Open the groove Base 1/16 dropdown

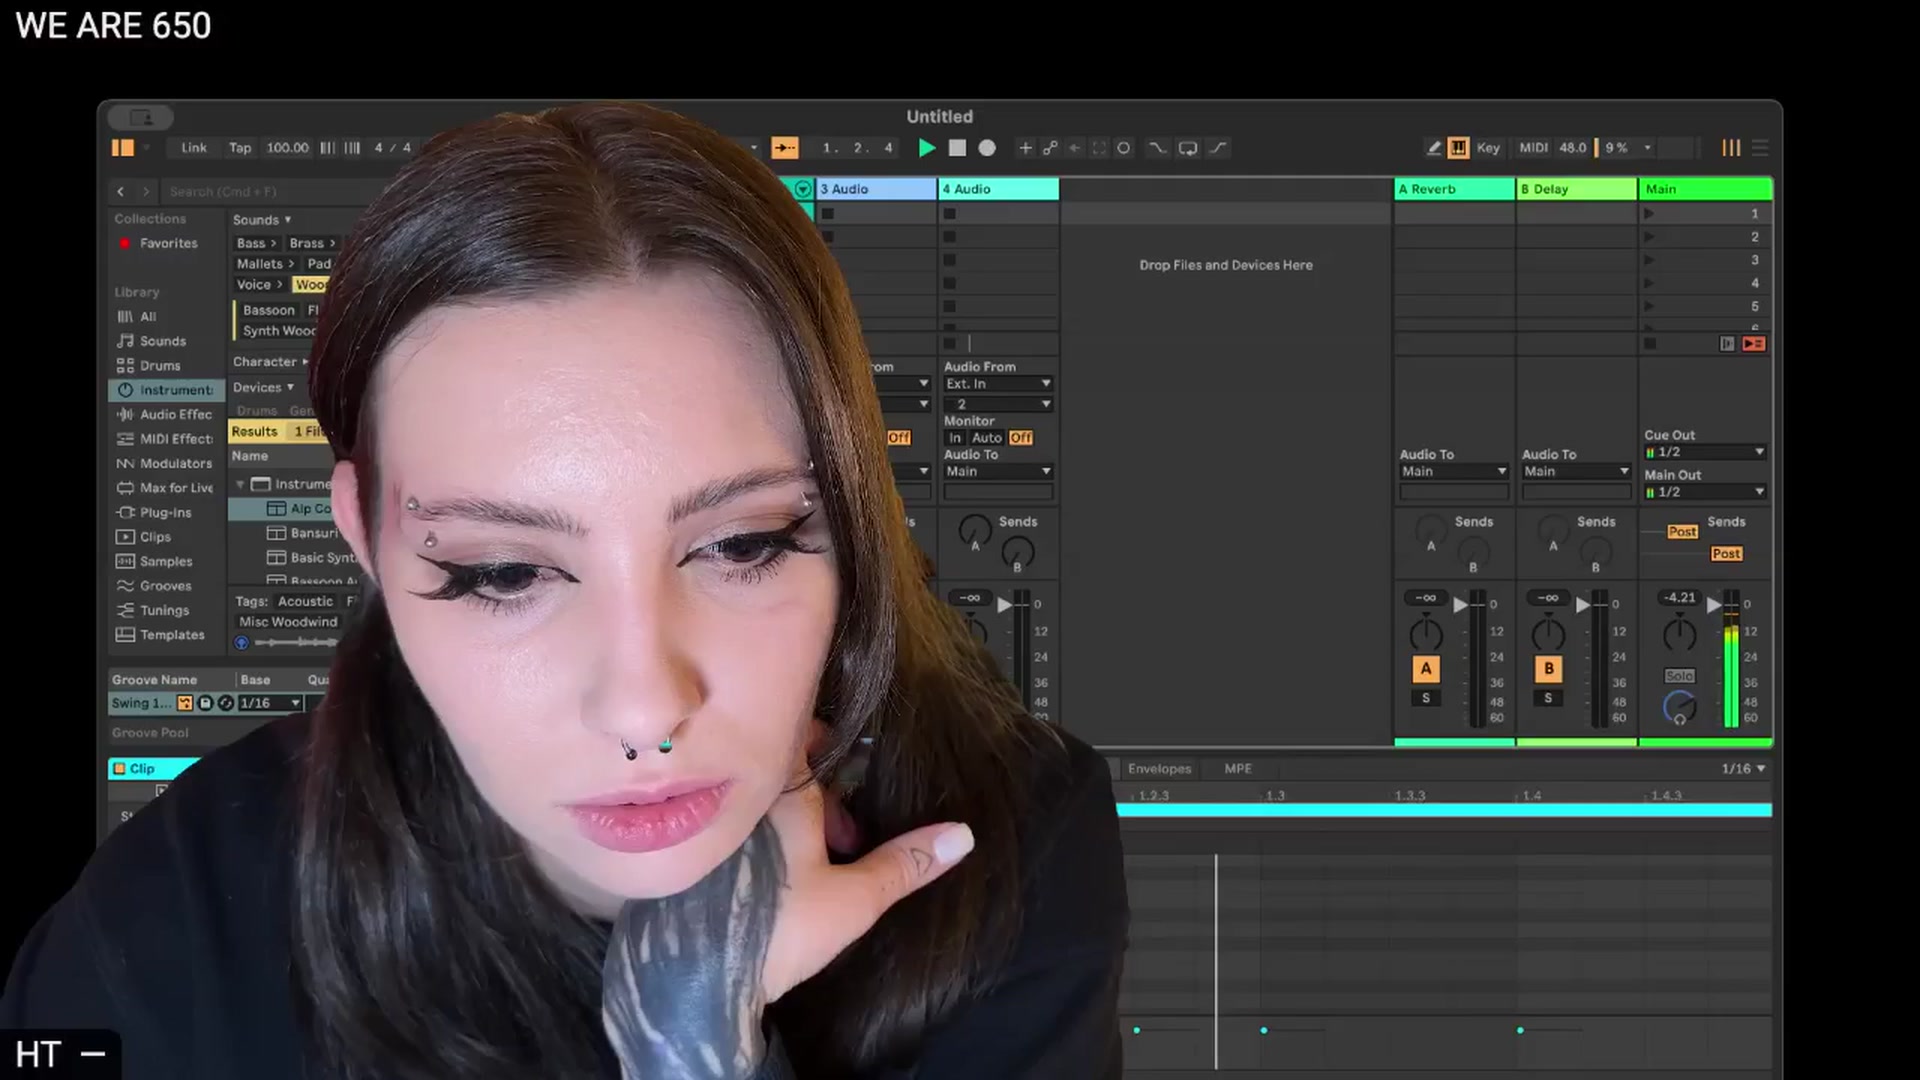click(x=270, y=703)
